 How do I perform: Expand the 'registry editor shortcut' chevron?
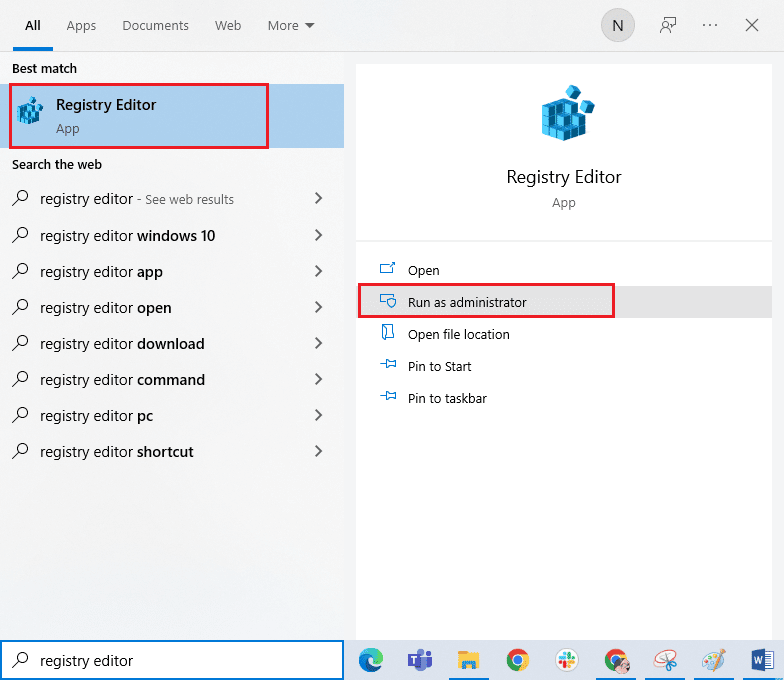318,451
